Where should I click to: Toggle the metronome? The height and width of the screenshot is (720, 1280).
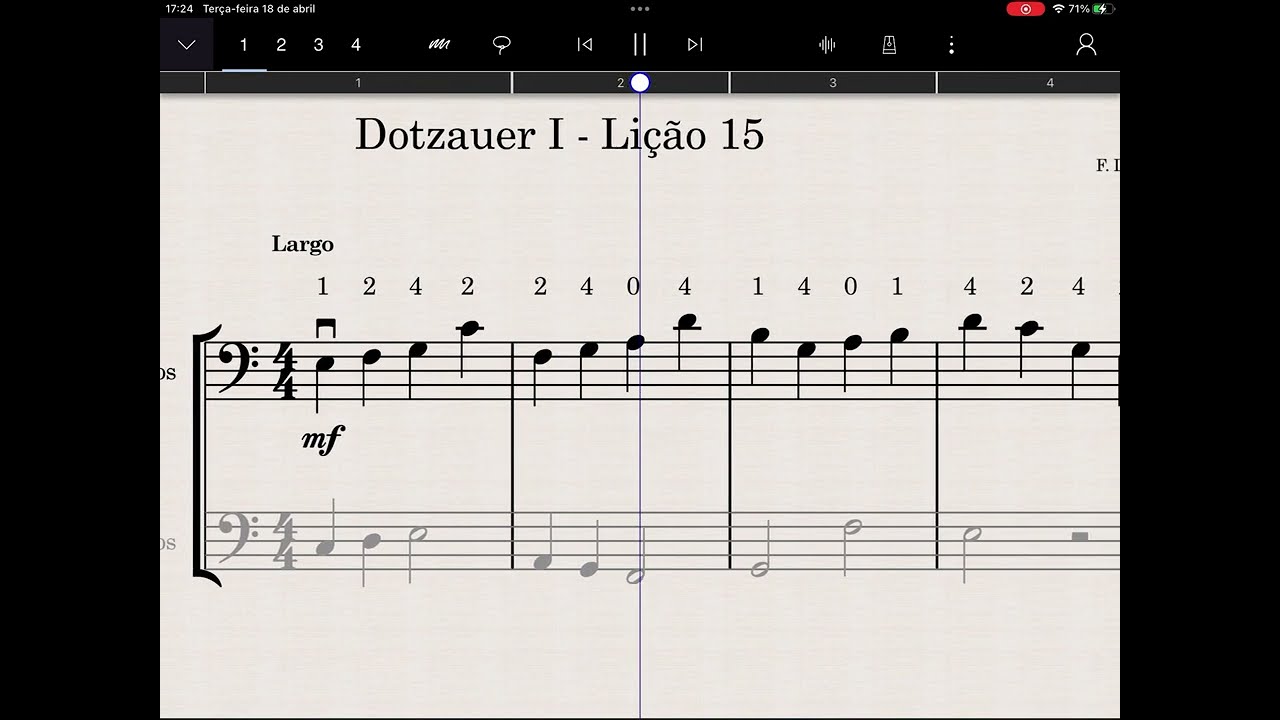pos(889,45)
